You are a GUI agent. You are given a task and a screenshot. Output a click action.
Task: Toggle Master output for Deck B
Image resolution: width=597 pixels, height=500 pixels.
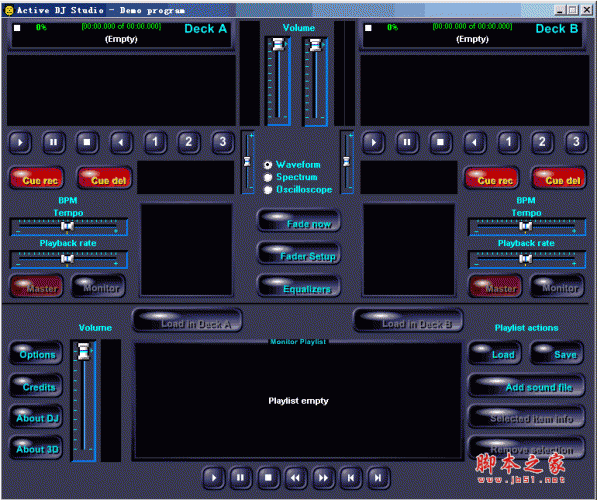[x=495, y=286]
